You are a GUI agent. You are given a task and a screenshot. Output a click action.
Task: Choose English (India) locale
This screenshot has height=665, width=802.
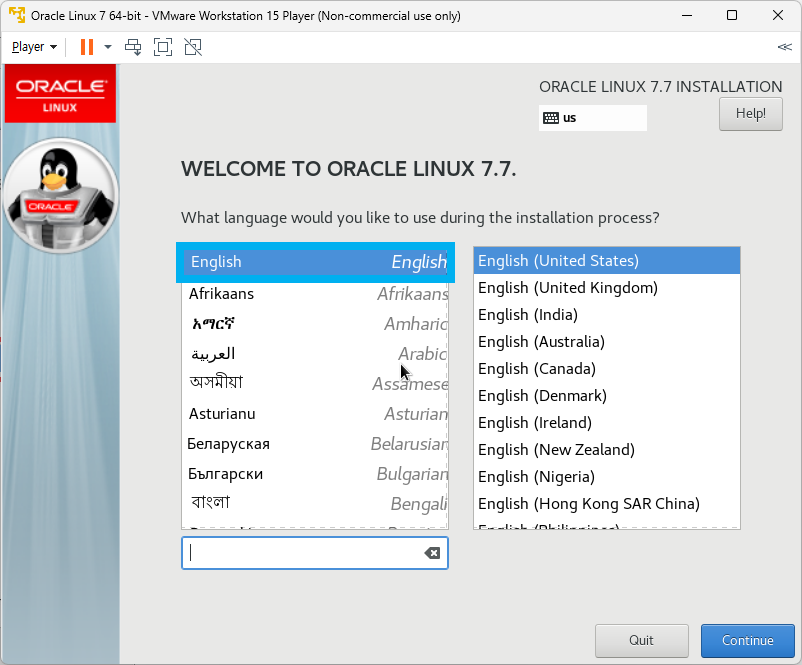click(x=607, y=315)
